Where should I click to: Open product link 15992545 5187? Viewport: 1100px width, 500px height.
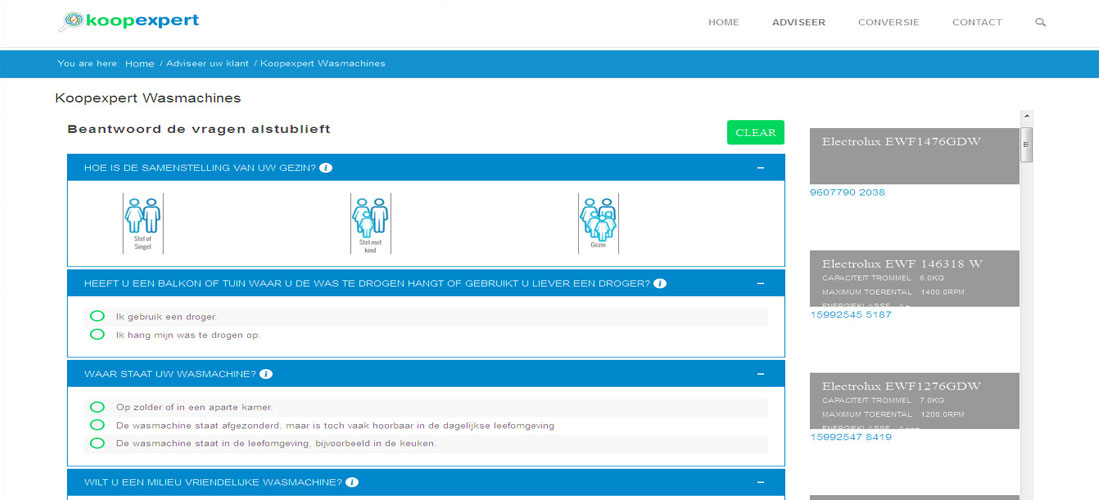850,315
